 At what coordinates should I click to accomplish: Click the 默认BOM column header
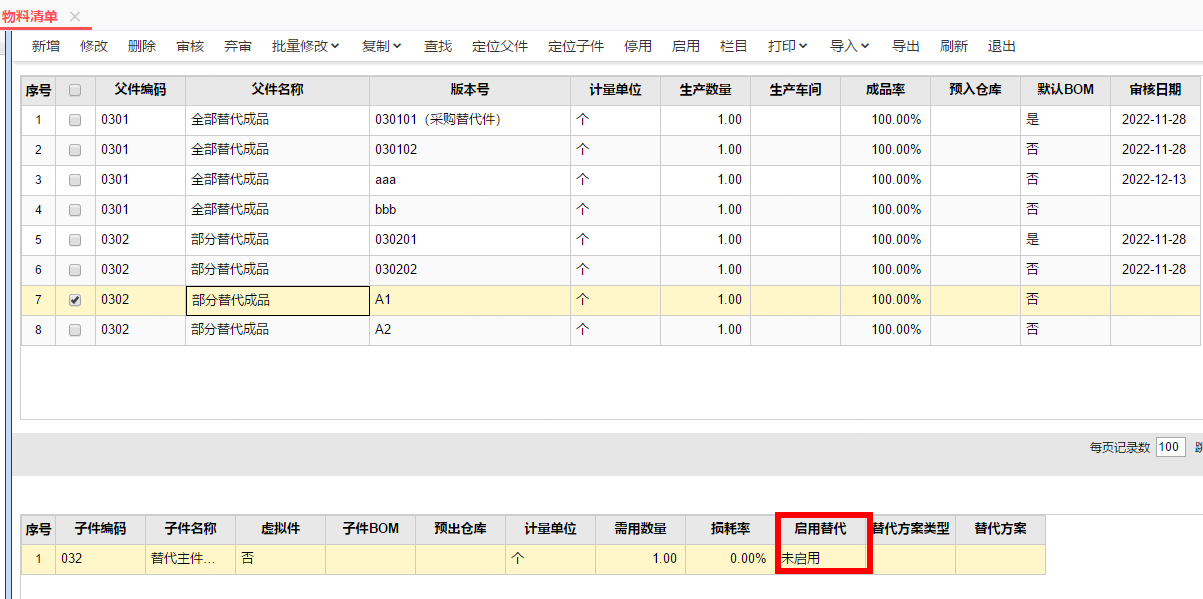(1065, 90)
